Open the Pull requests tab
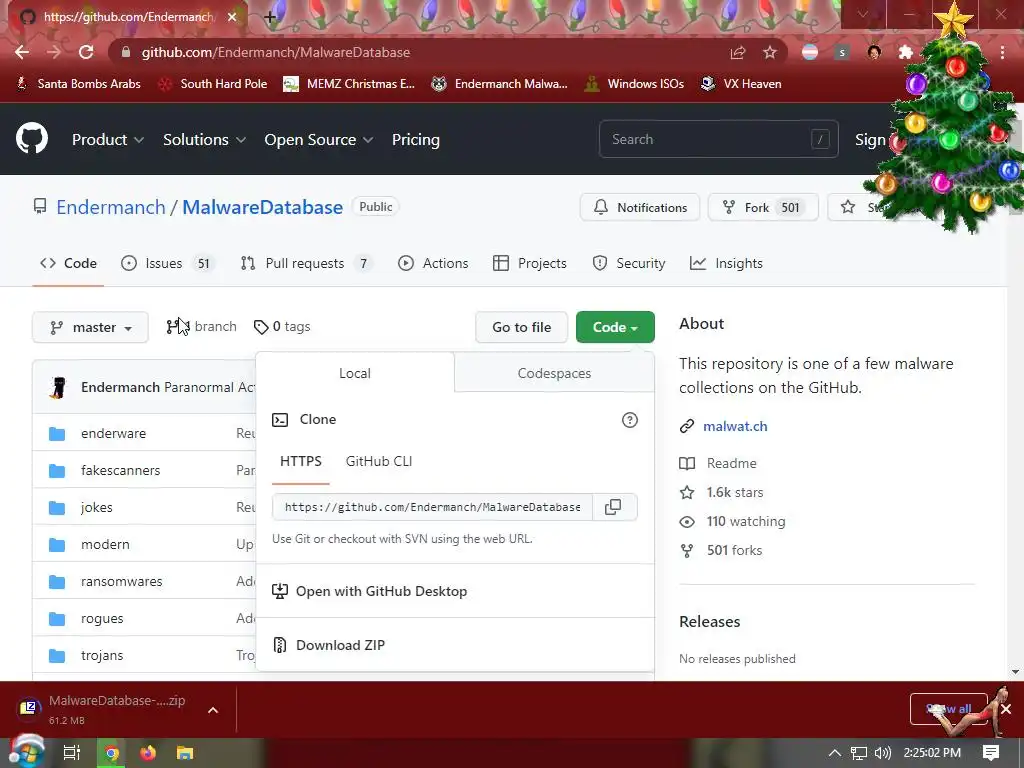The height and width of the screenshot is (768, 1024). pyautogui.click(x=306, y=263)
